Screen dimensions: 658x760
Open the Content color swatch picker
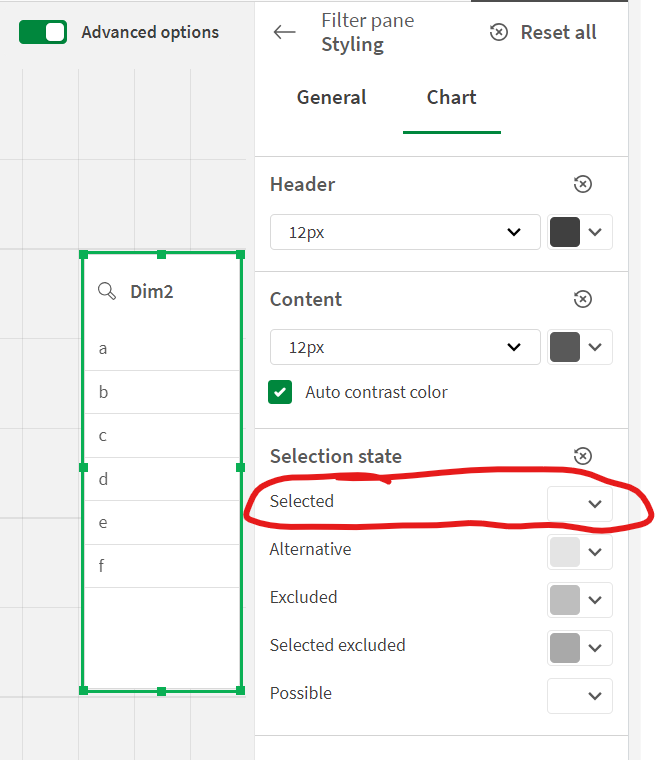point(565,347)
